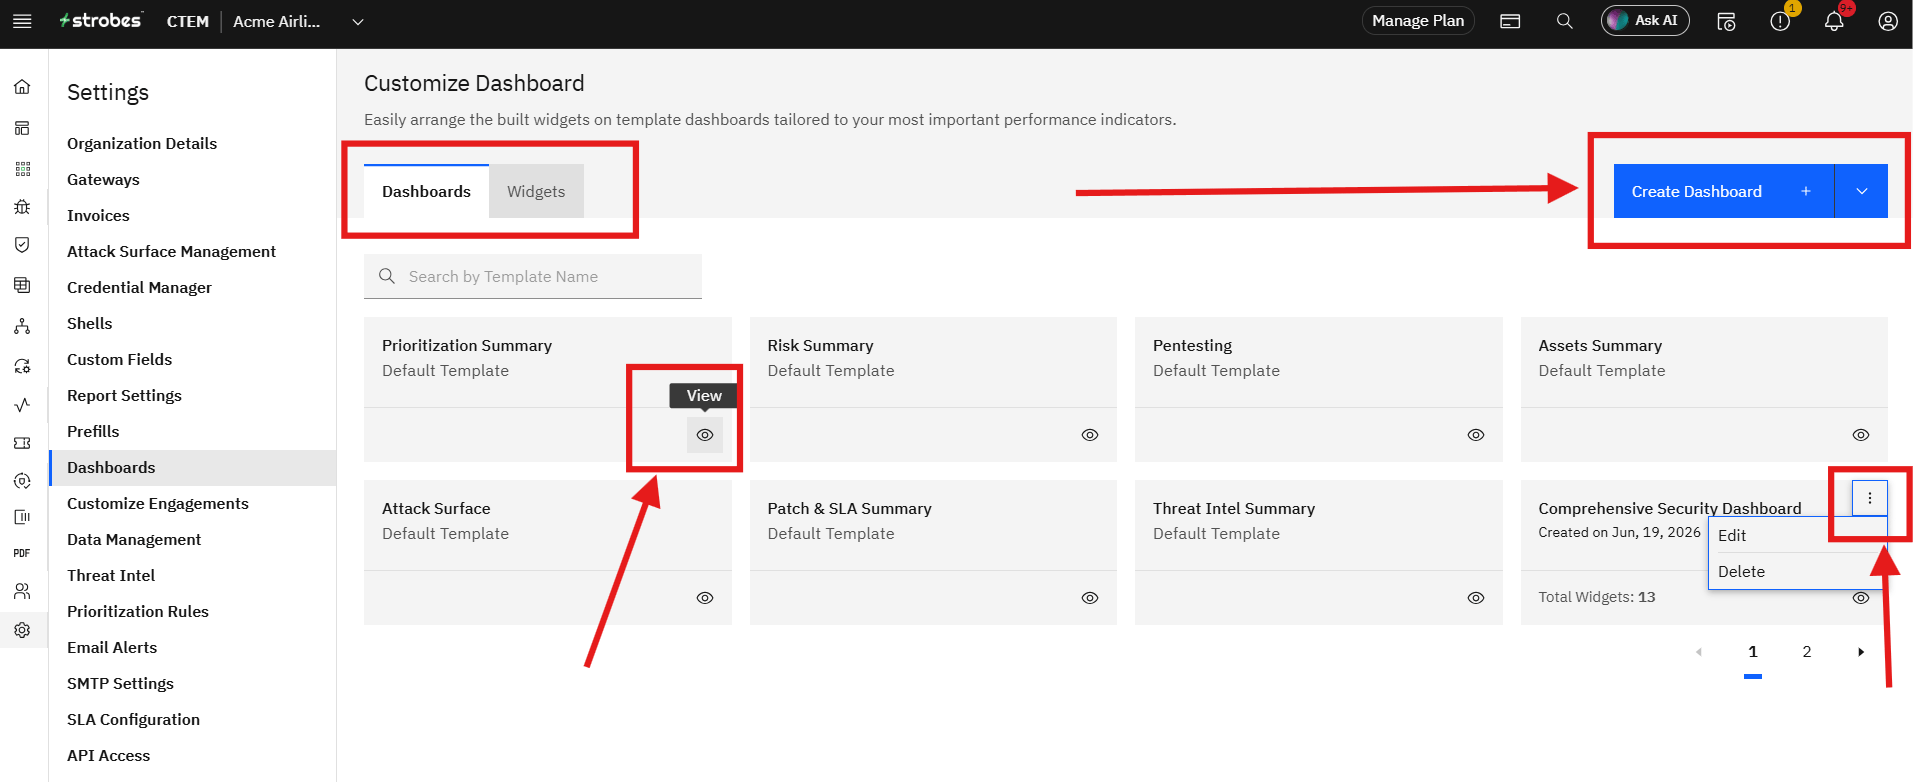Open the activity pulse icon in left rail
This screenshot has height=782, width=1913.
click(22, 405)
